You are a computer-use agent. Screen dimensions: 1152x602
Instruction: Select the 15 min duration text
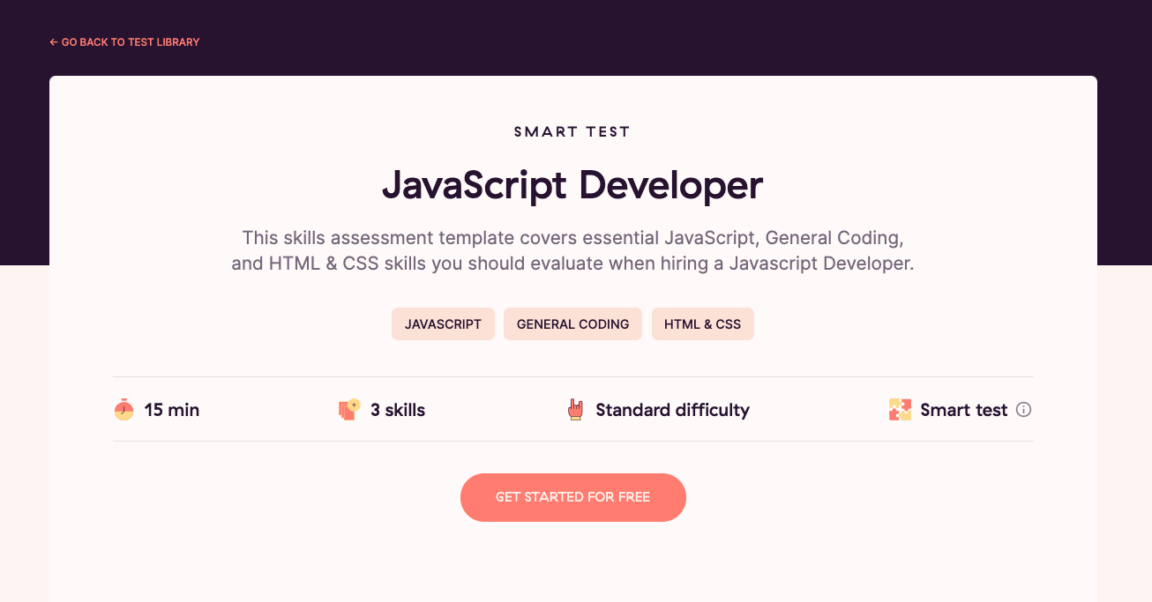pos(172,409)
